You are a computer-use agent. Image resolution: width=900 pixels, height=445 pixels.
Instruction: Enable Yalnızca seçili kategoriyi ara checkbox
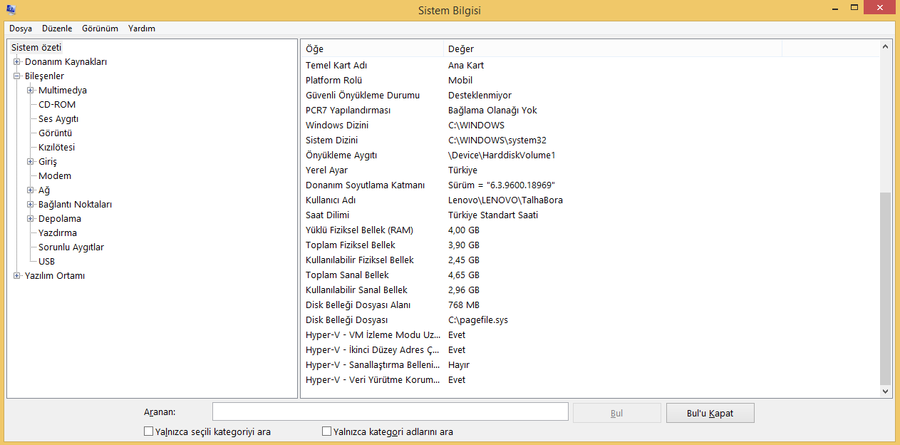coord(149,432)
